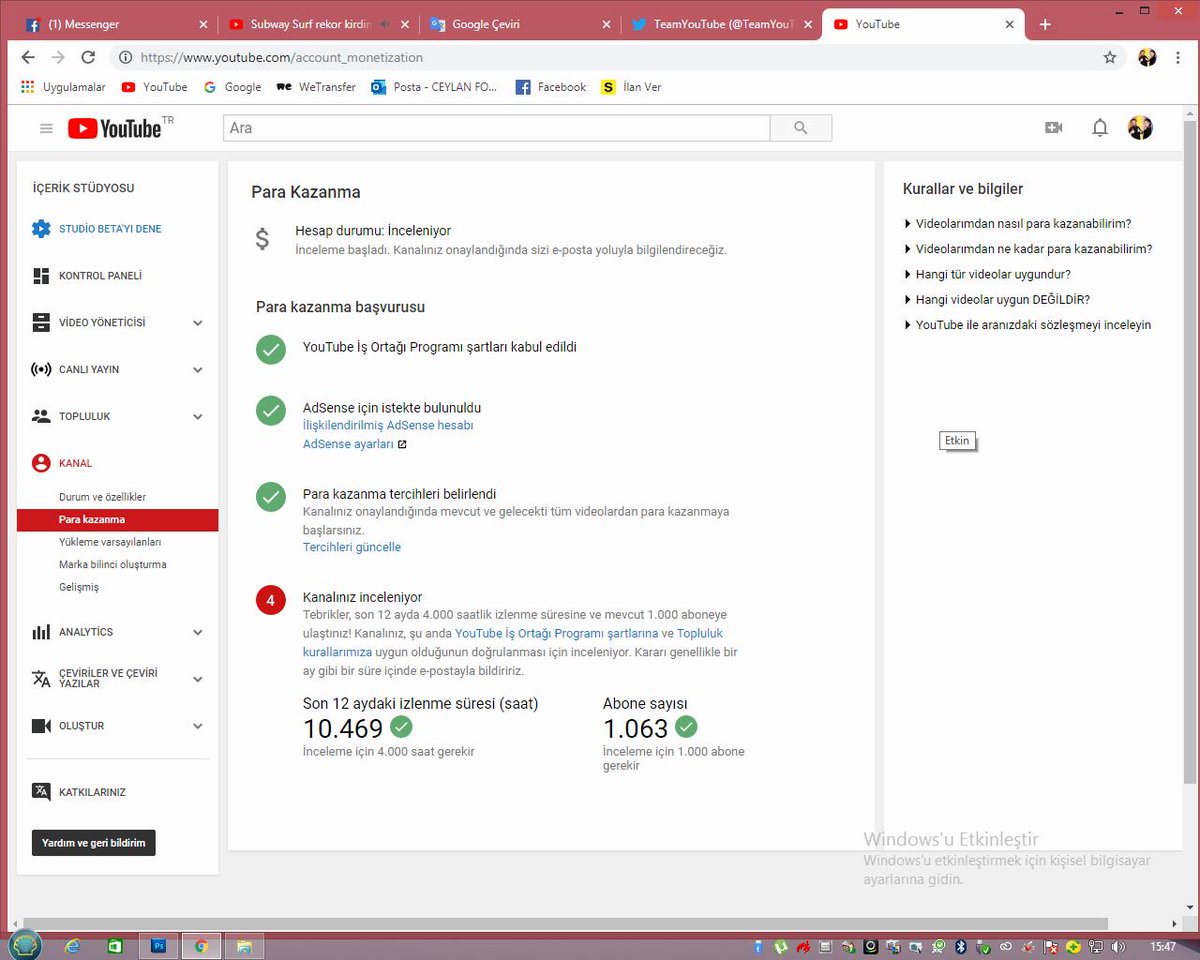Go back with the browser back arrow
This screenshot has height=960, width=1200.
click(28, 58)
